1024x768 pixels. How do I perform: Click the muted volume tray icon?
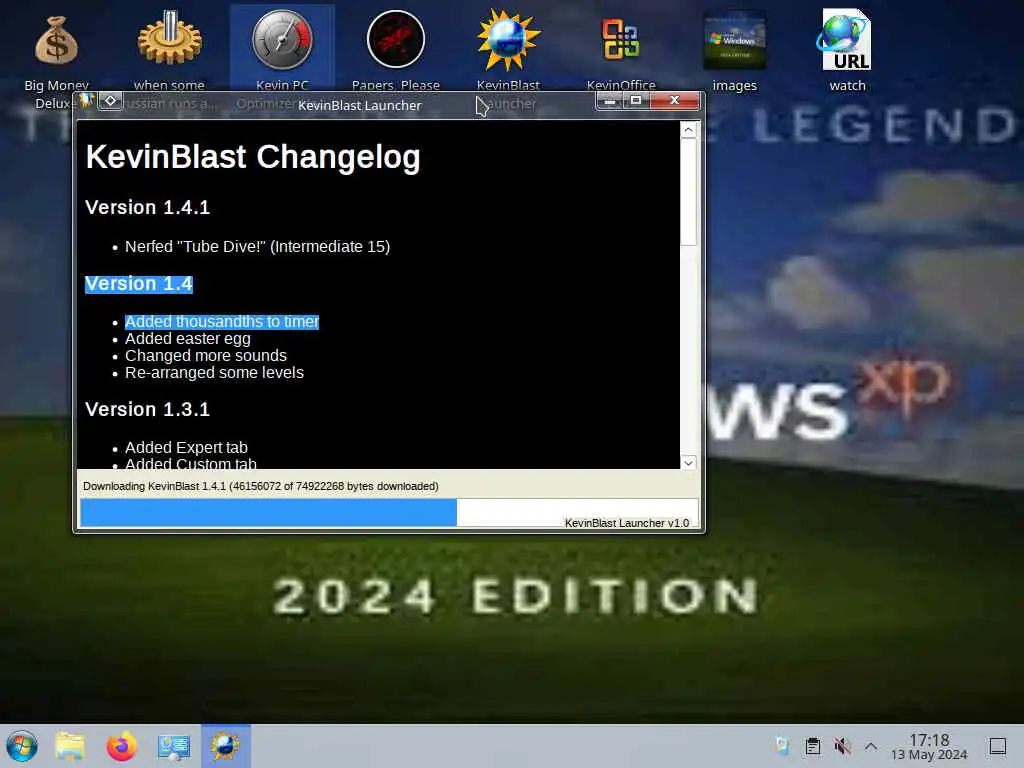point(842,746)
